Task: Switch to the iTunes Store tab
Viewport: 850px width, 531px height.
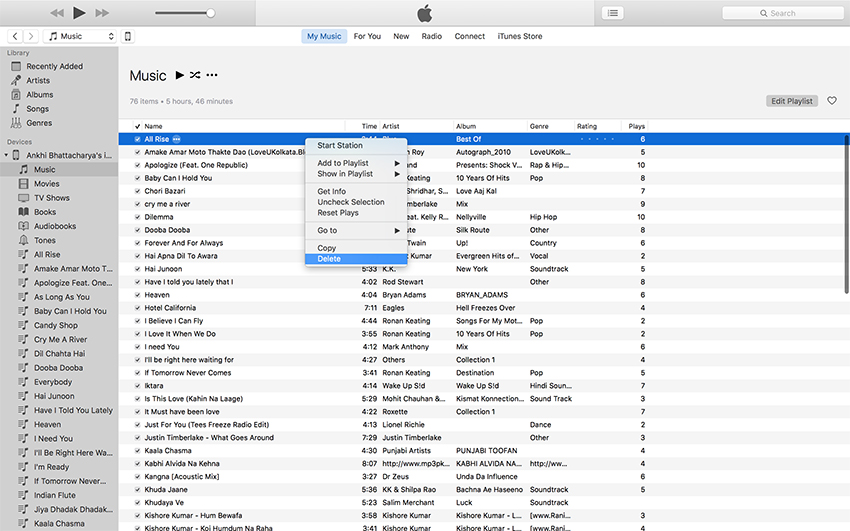Action: click(x=519, y=37)
